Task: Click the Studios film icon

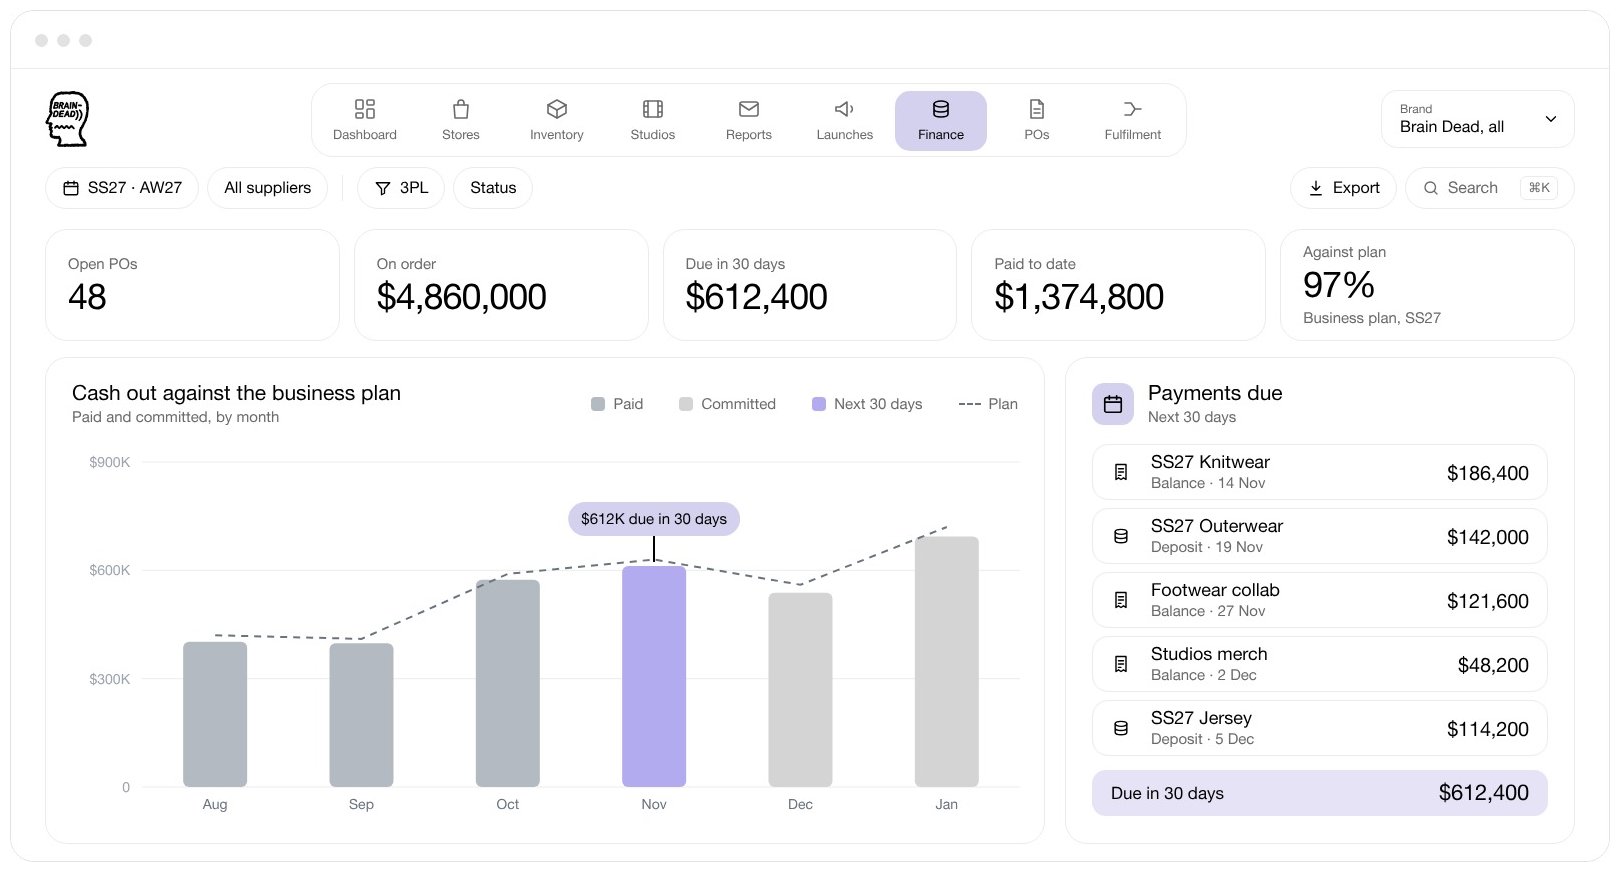Action: [x=653, y=109]
